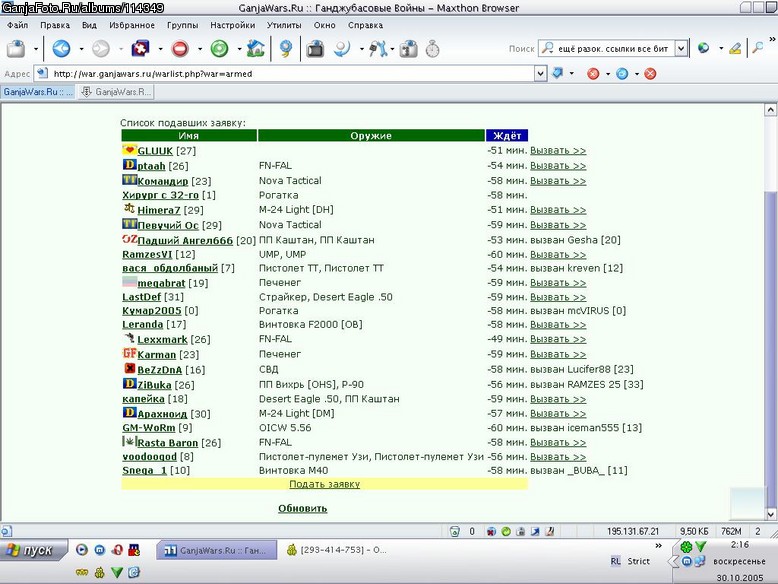Viewport: 778px width, 584px height.
Task: Click the page scrollbar up arrow
Action: pyautogui.click(x=771, y=110)
